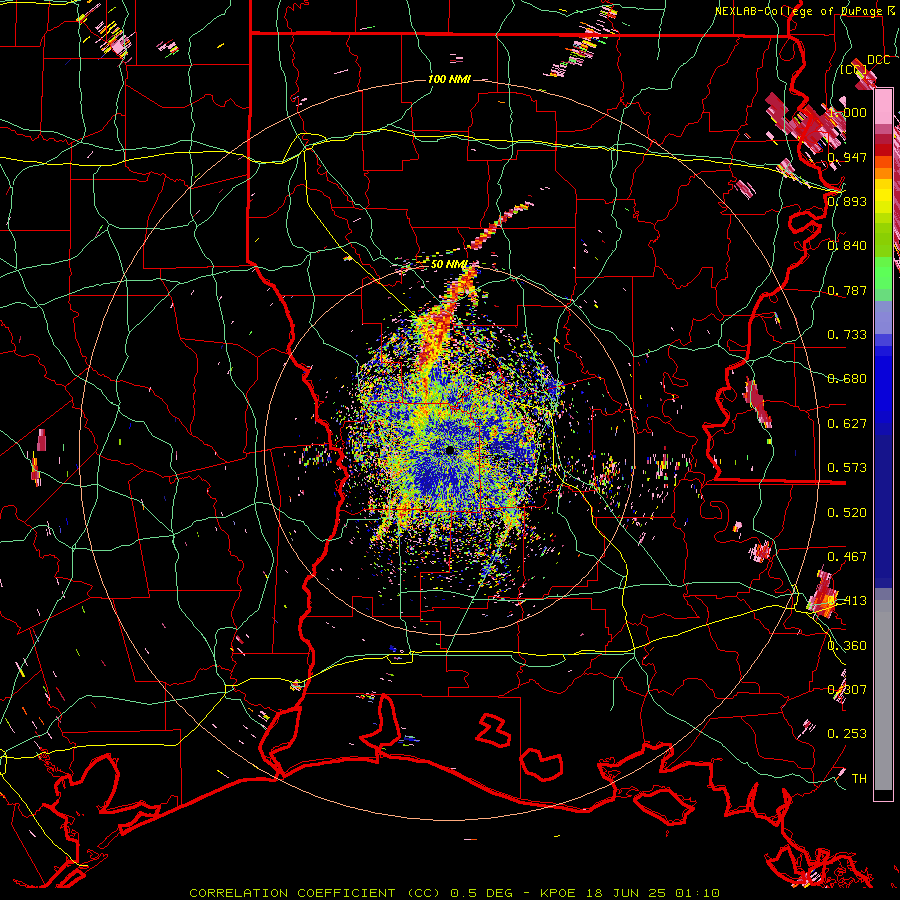
Task: Click the "0.573" scale value
Action: pos(847,468)
